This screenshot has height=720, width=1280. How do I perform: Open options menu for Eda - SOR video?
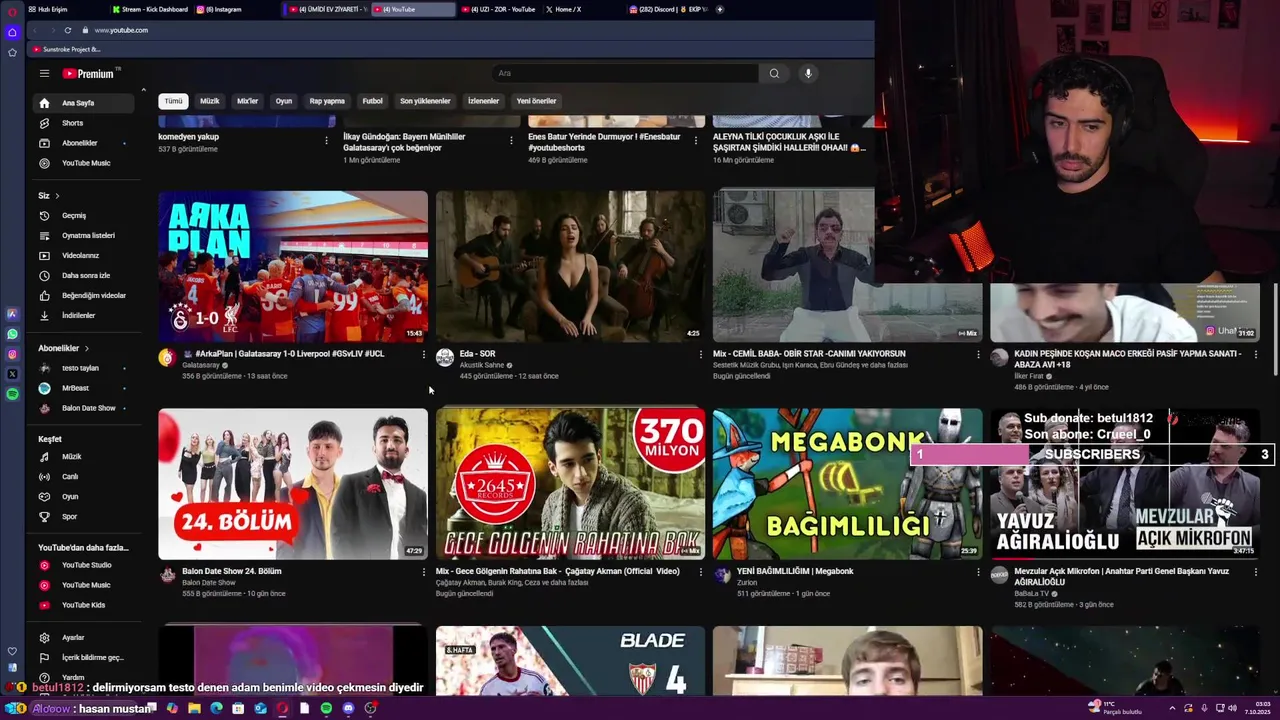700,354
